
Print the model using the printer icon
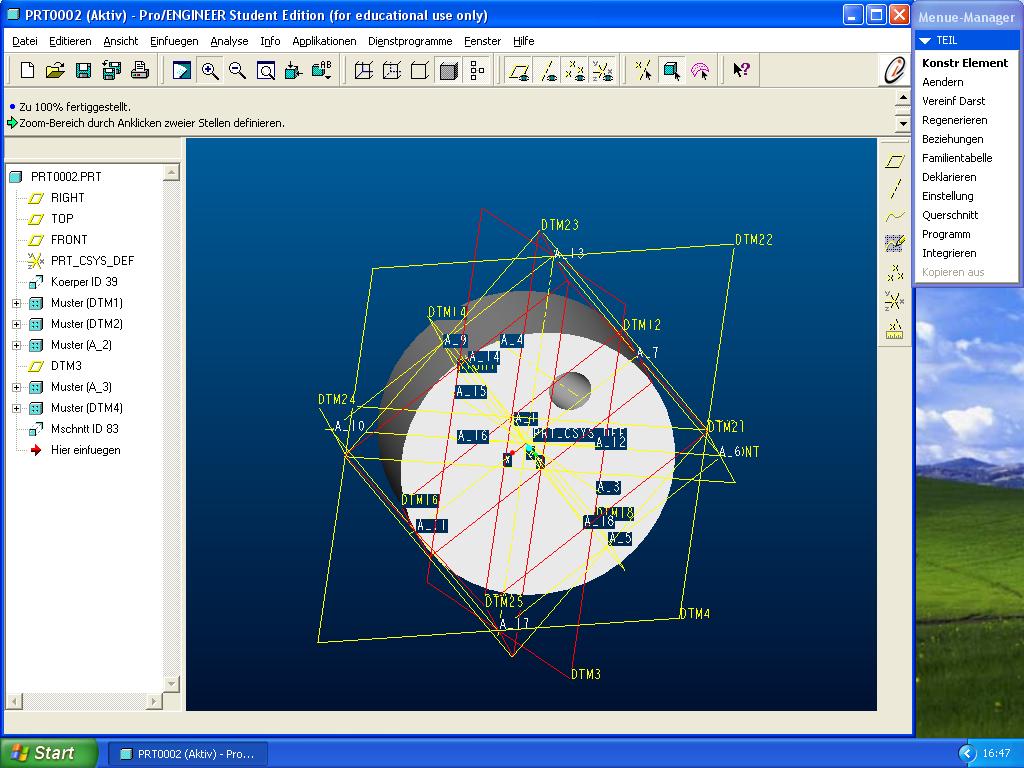pos(140,70)
